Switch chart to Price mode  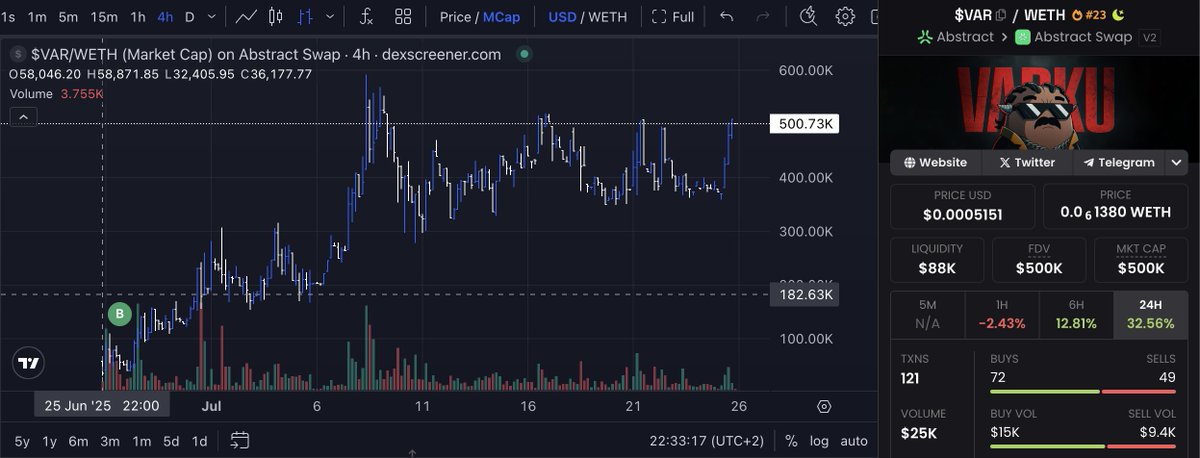[455, 16]
